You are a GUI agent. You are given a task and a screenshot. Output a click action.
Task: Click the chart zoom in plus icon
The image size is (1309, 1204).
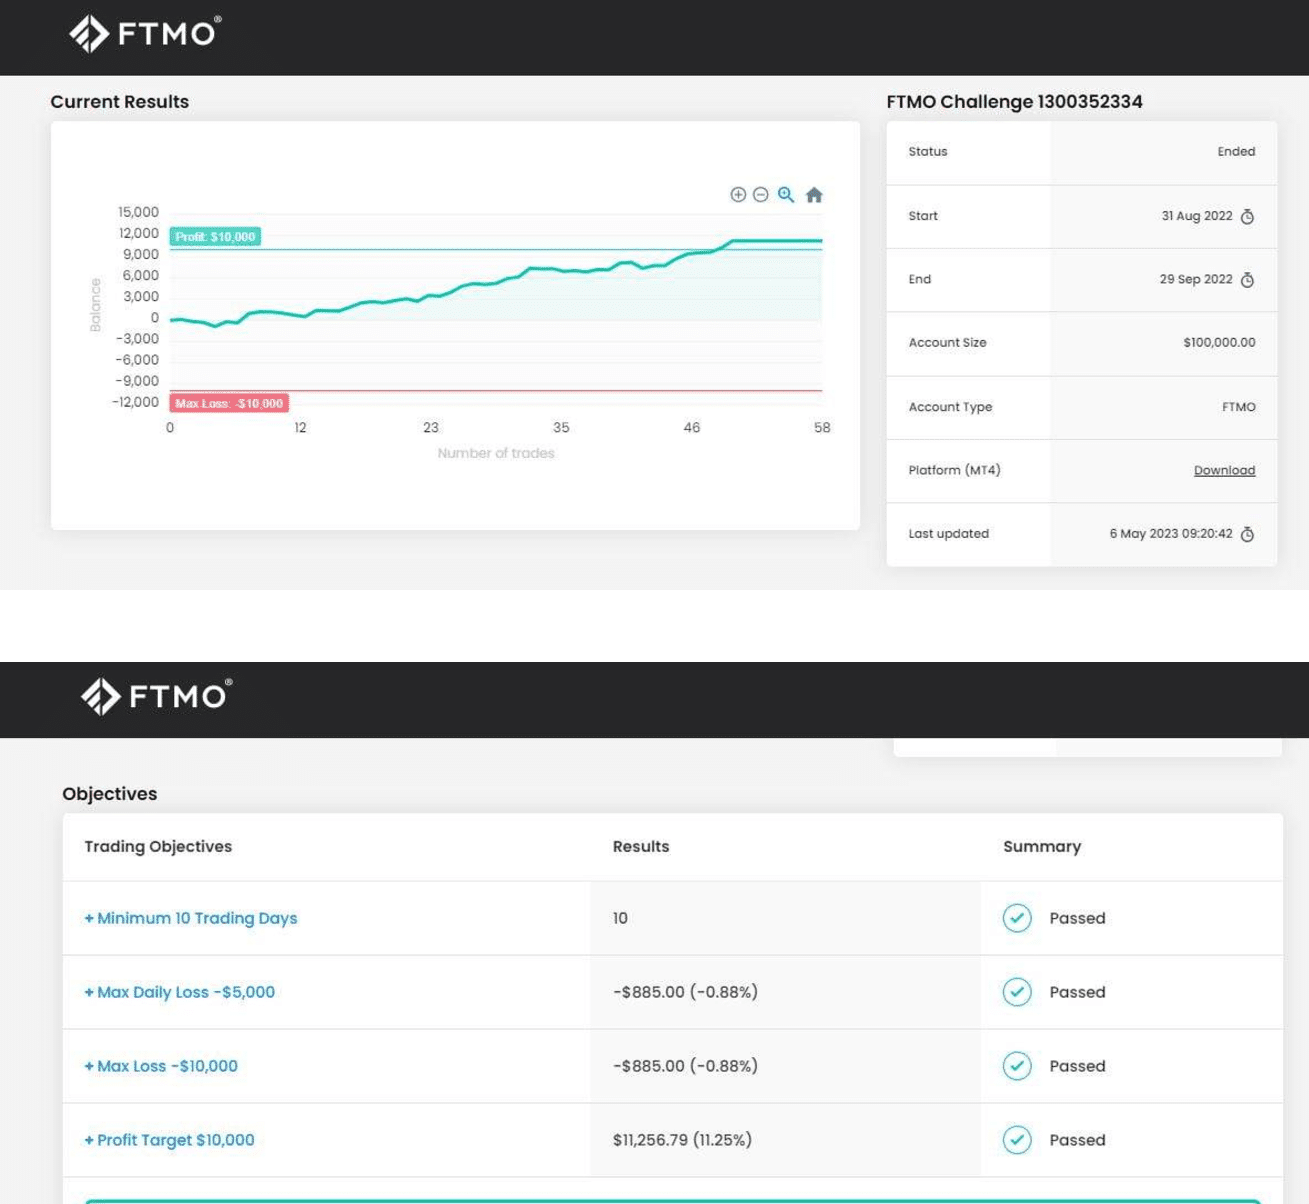[738, 195]
